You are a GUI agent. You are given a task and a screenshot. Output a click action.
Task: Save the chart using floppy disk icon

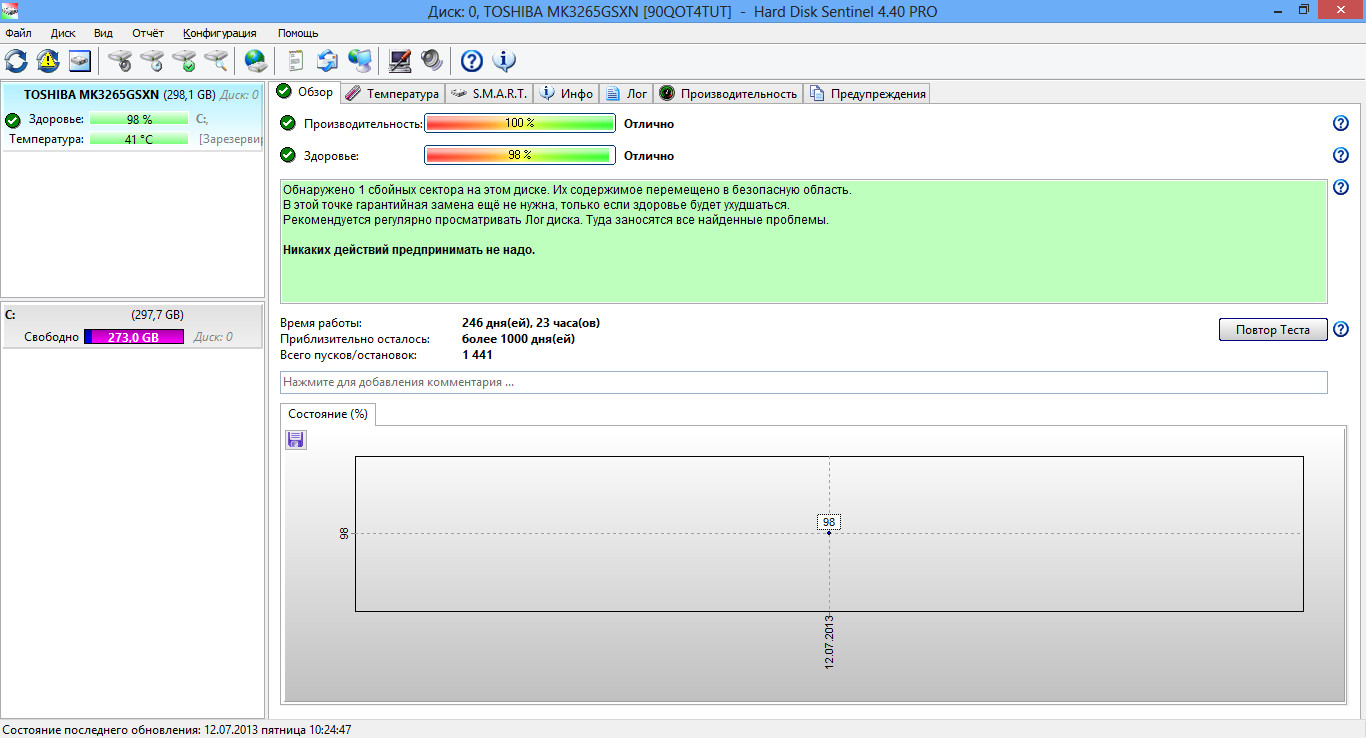pos(296,440)
